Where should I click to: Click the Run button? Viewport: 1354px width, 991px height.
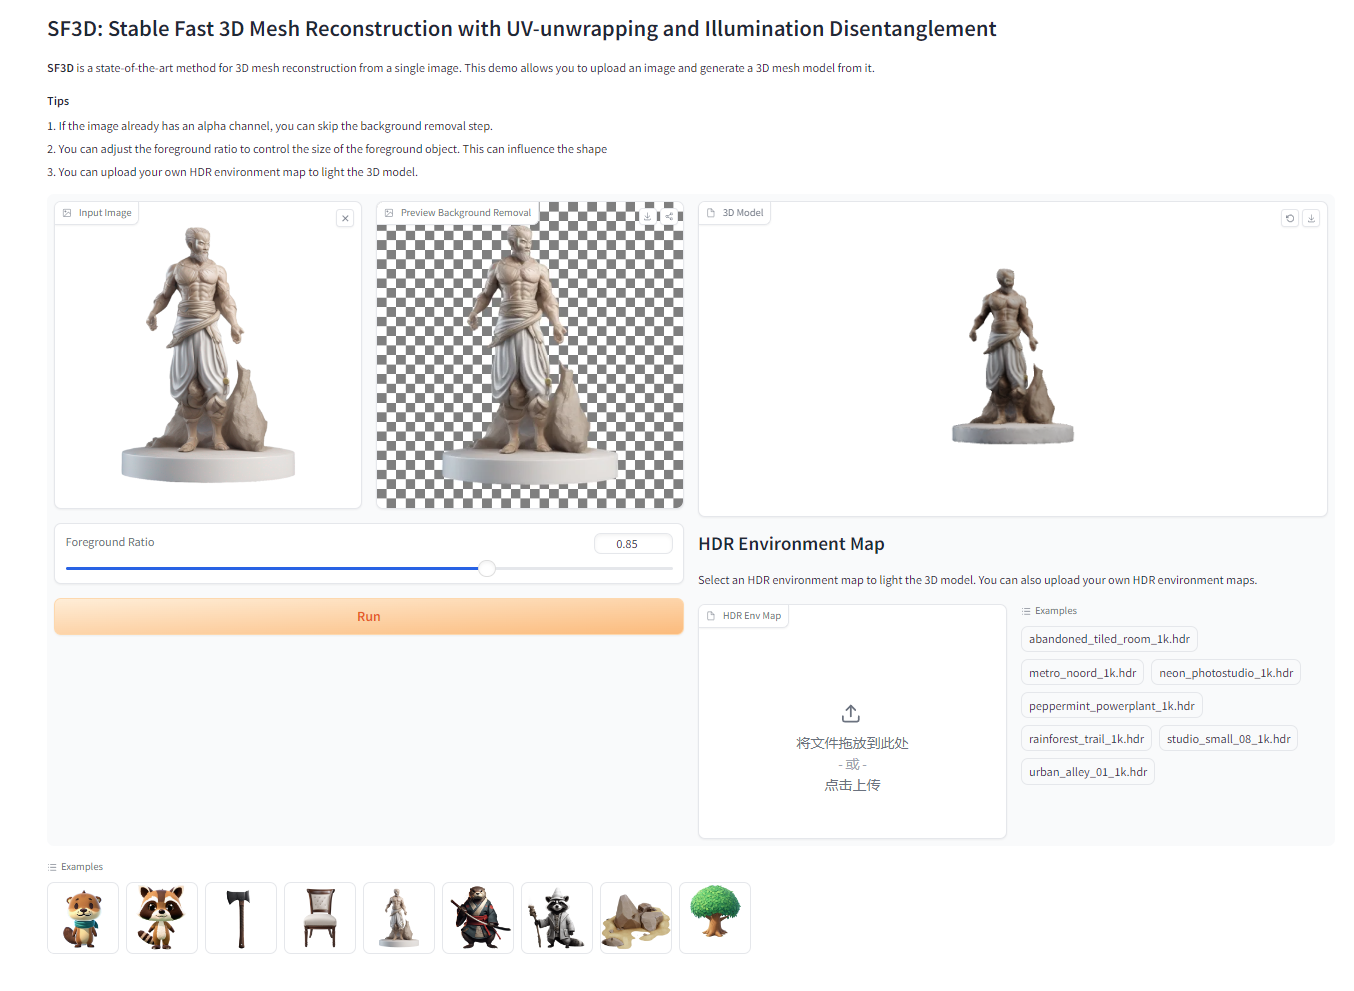click(x=369, y=616)
